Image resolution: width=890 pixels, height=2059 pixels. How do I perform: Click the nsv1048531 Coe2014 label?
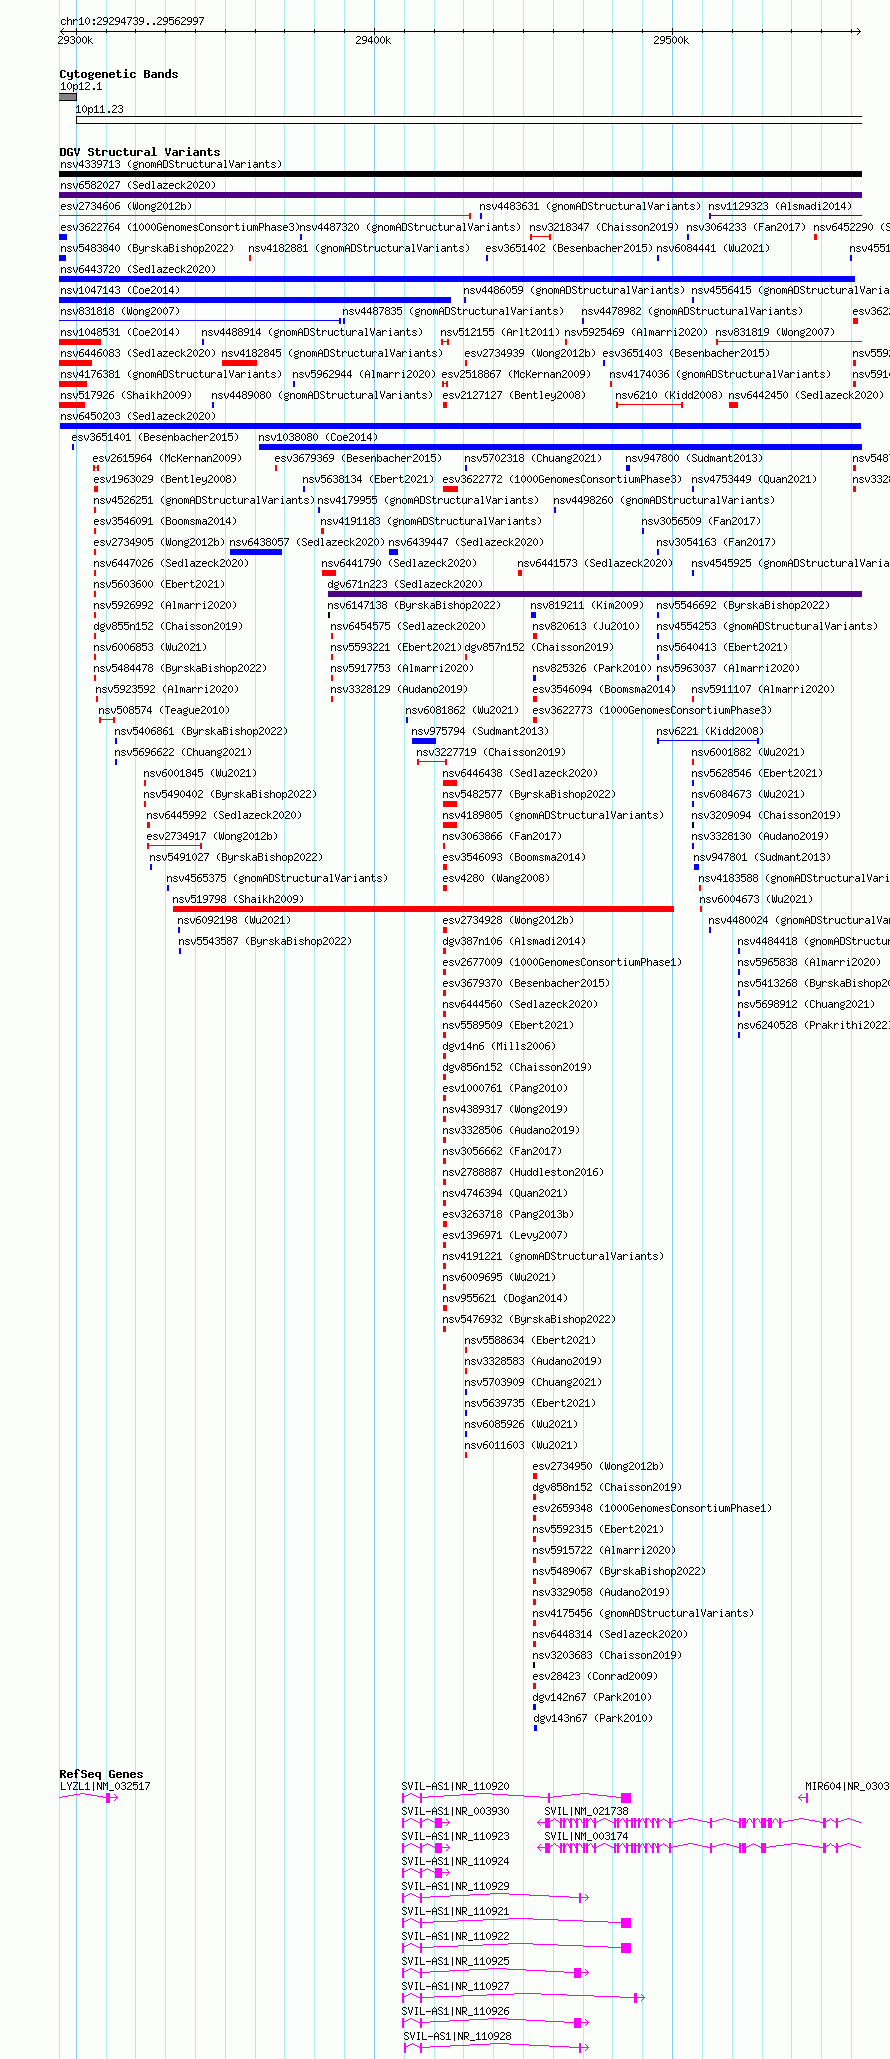[120, 332]
